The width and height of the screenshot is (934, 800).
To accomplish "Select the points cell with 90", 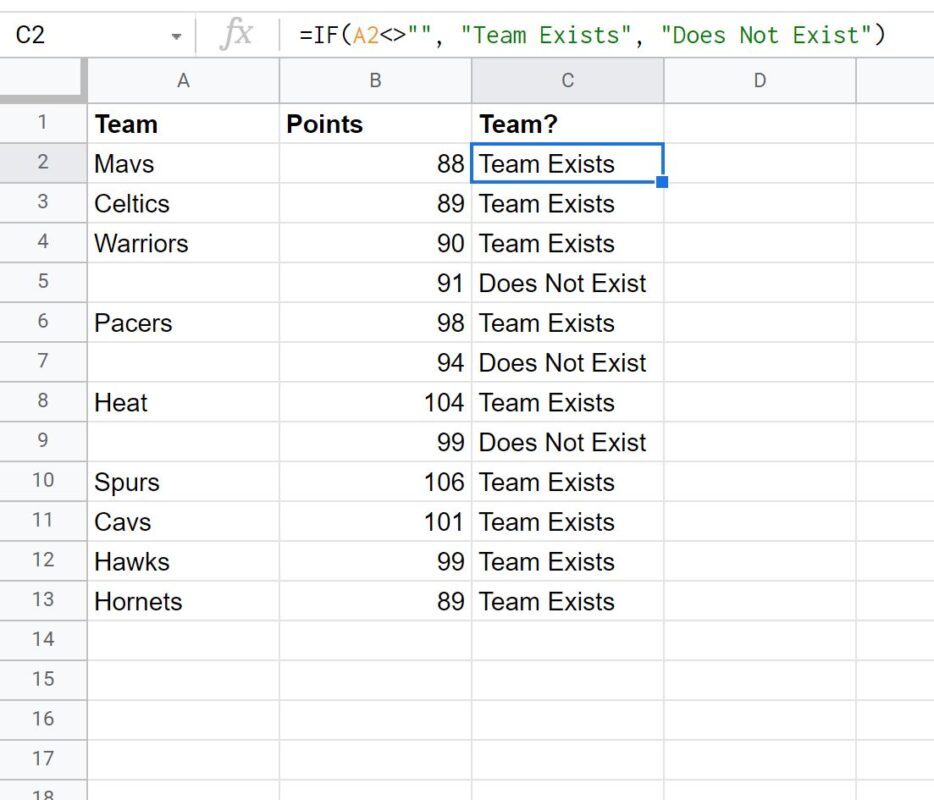I will tap(375, 243).
